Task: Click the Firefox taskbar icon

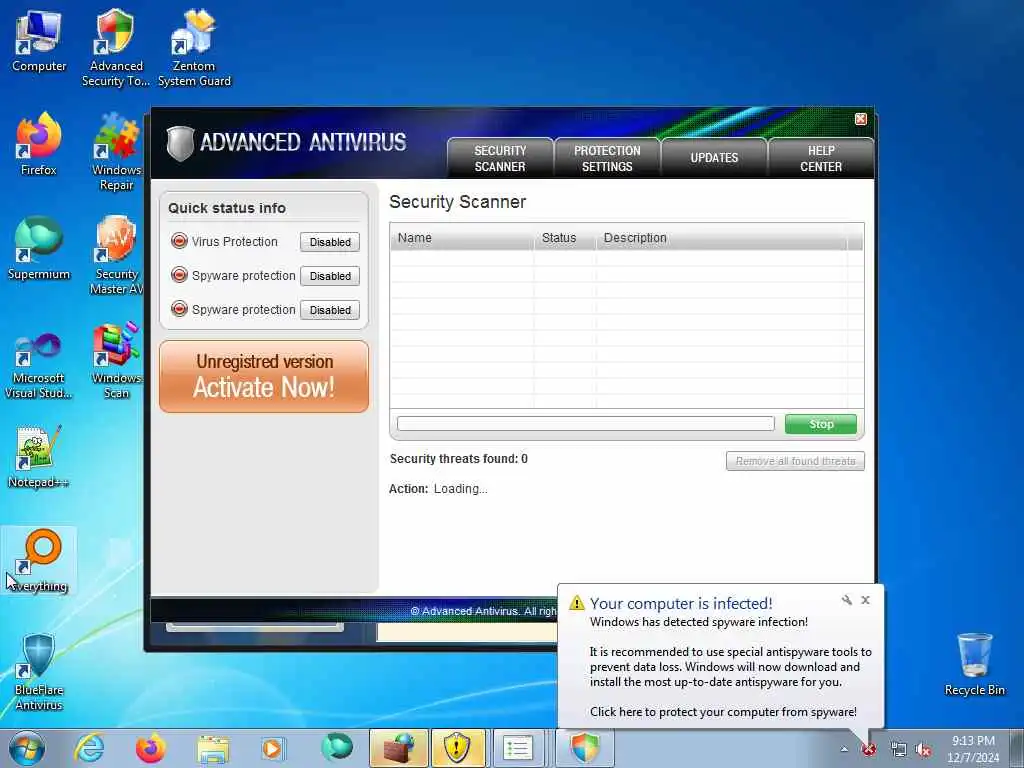Action: tap(150, 748)
